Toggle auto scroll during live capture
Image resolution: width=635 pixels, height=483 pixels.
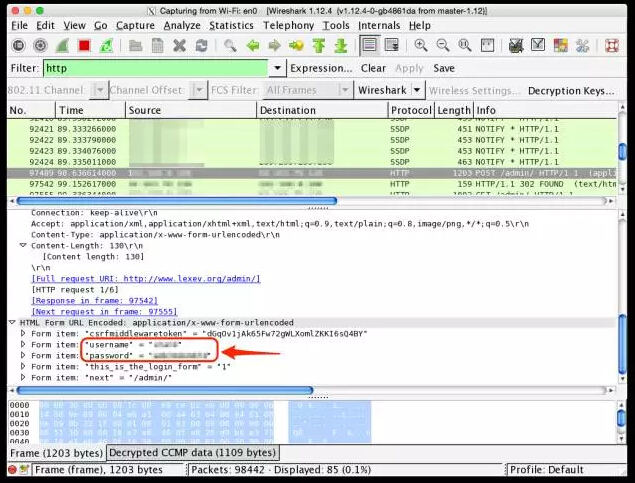(x=392, y=45)
